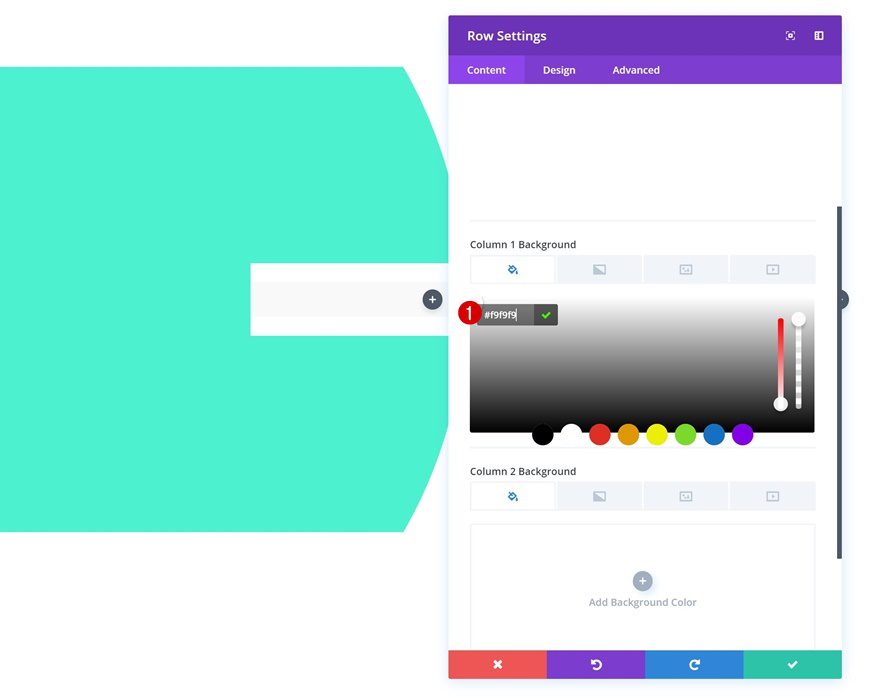Expand Add Background Color for Column 2
The height and width of the screenshot is (698, 880).
[642, 581]
